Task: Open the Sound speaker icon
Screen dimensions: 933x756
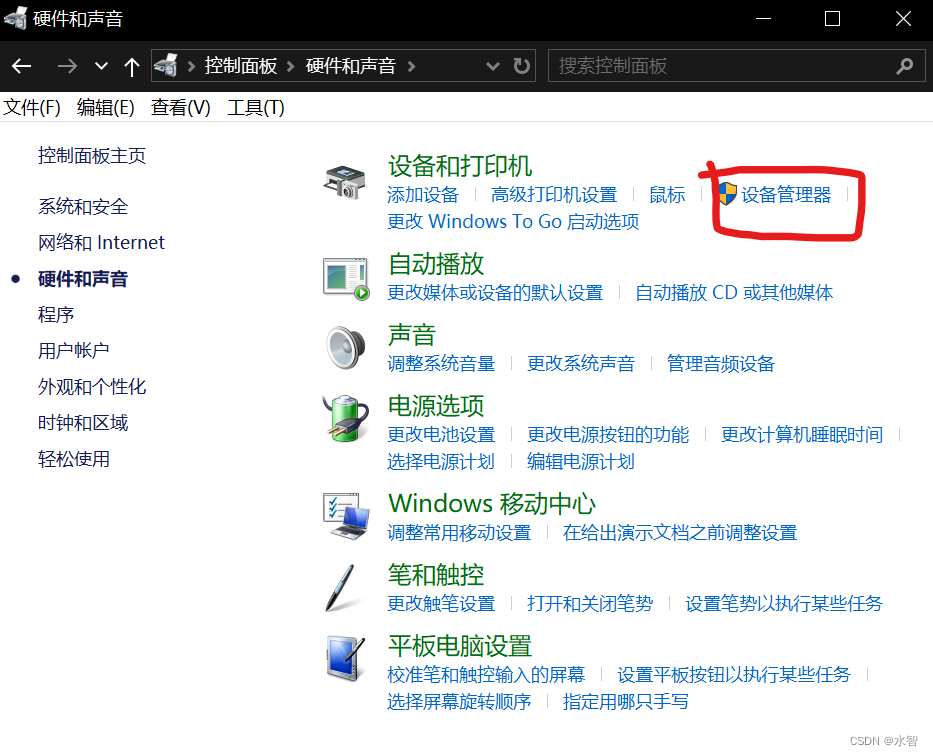Action: pos(345,347)
